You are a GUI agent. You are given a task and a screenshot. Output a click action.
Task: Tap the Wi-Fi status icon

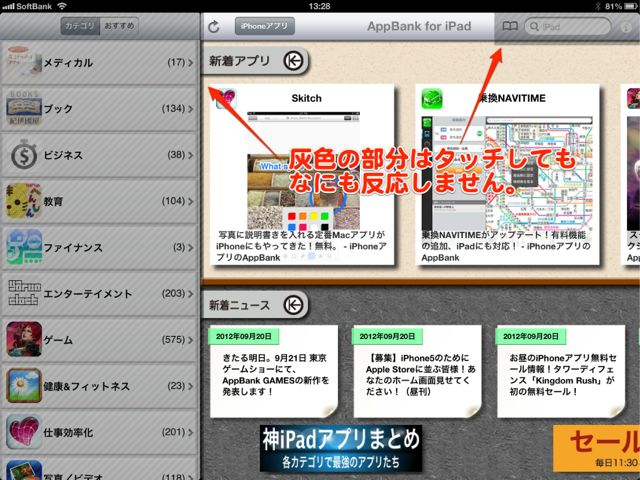pyautogui.click(x=62, y=6)
